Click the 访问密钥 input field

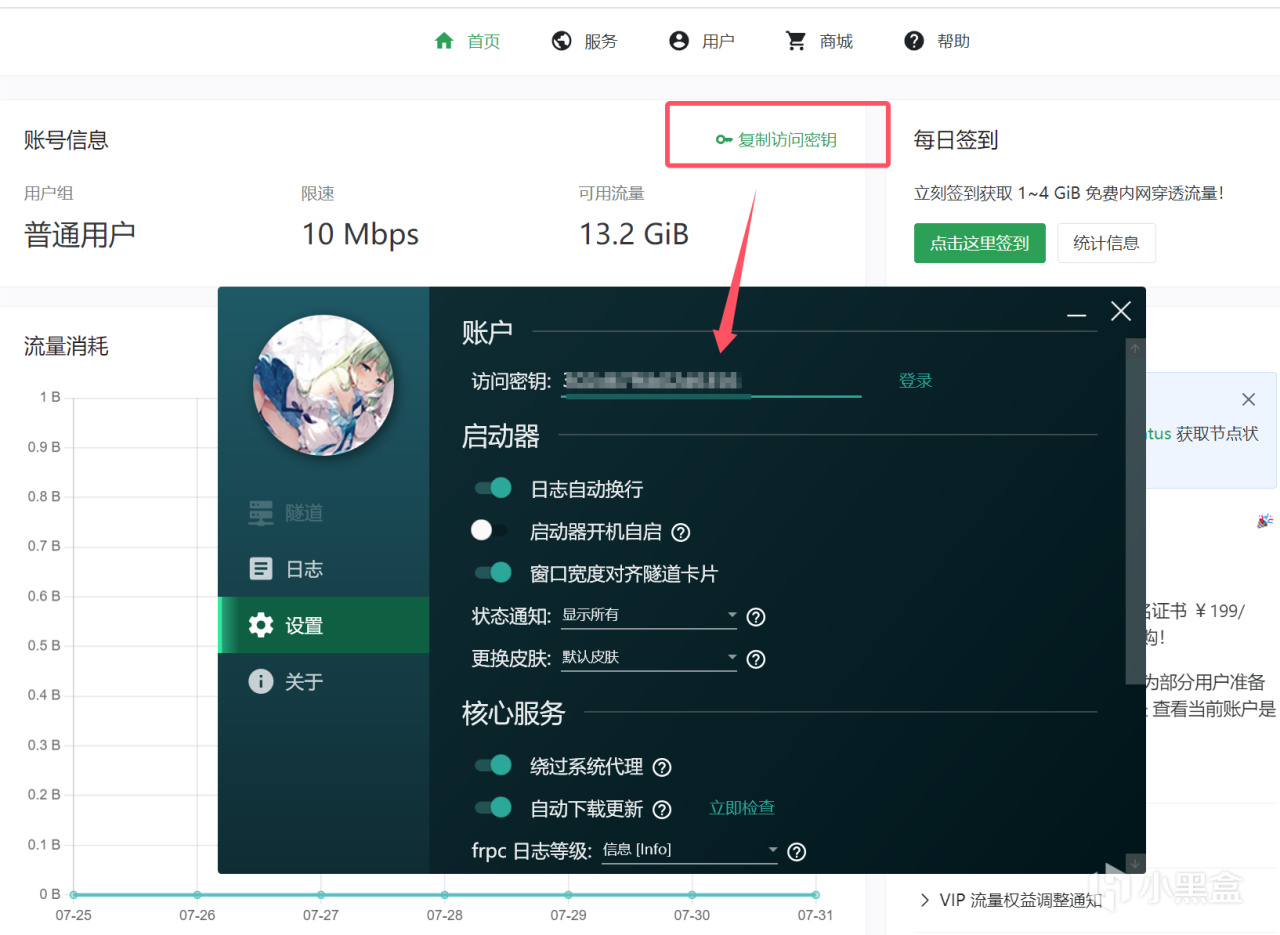pos(711,380)
